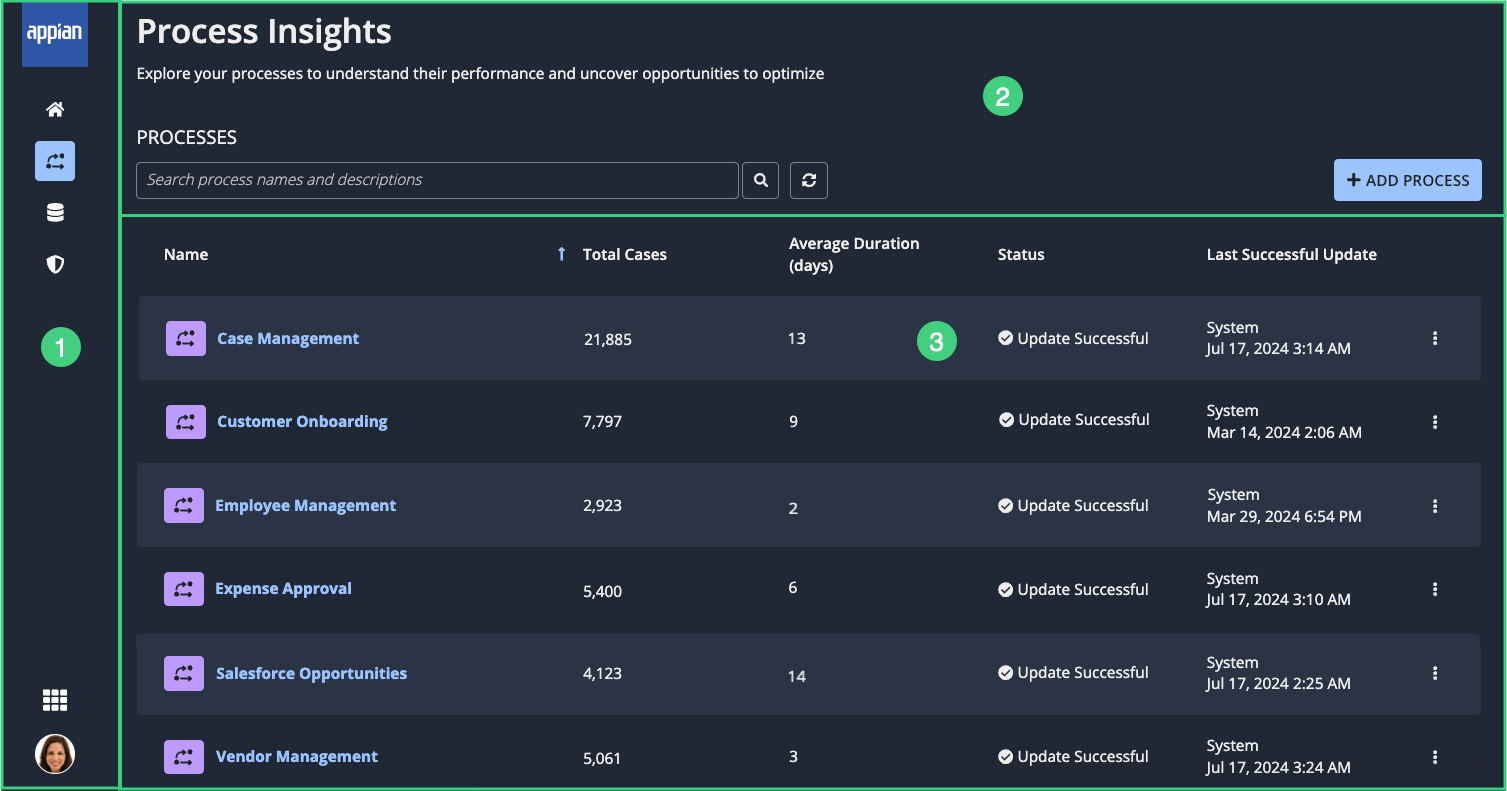
Task: Open the Salesforce Opportunities row options menu
Action: (x=1435, y=673)
